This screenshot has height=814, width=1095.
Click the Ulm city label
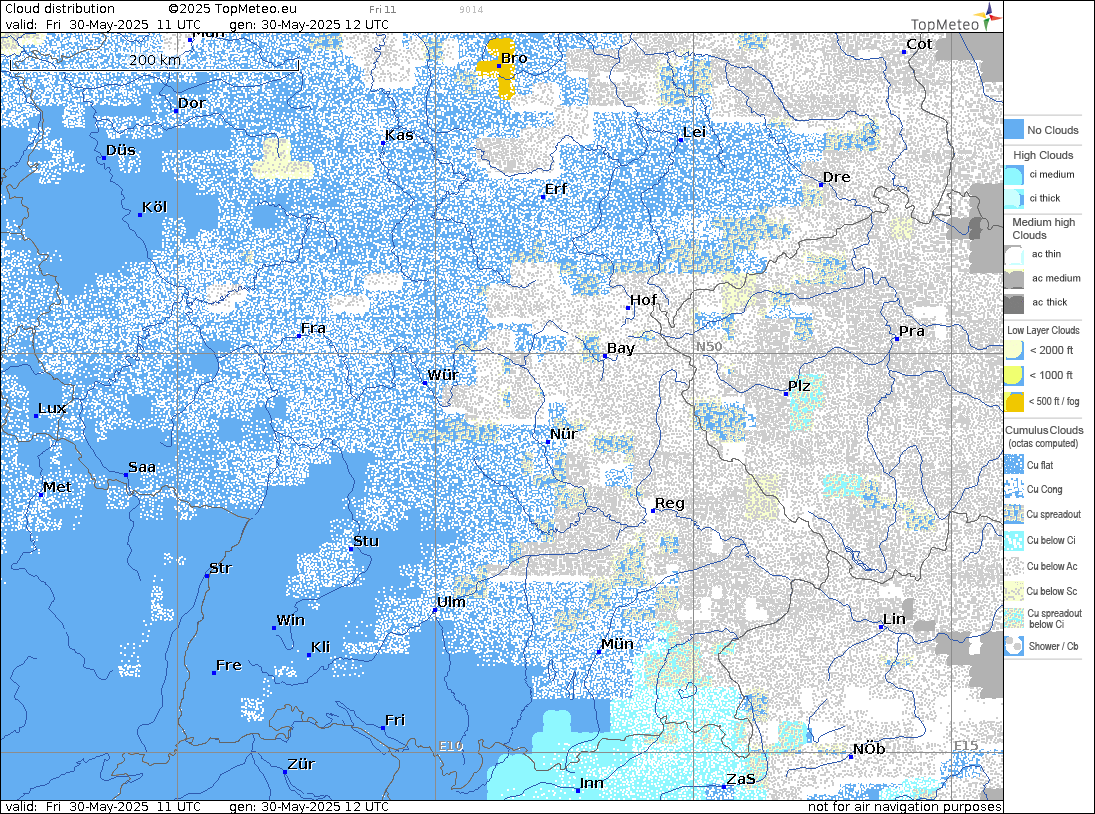(451, 602)
